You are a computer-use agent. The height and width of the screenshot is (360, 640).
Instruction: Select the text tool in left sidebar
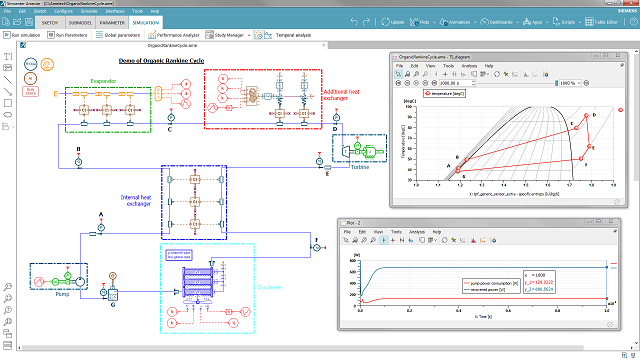pos(7,56)
